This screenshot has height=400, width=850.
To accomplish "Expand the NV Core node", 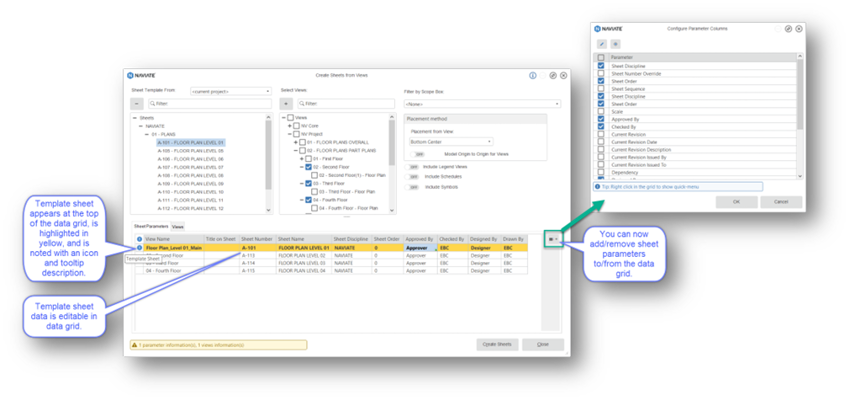I will (289, 126).
